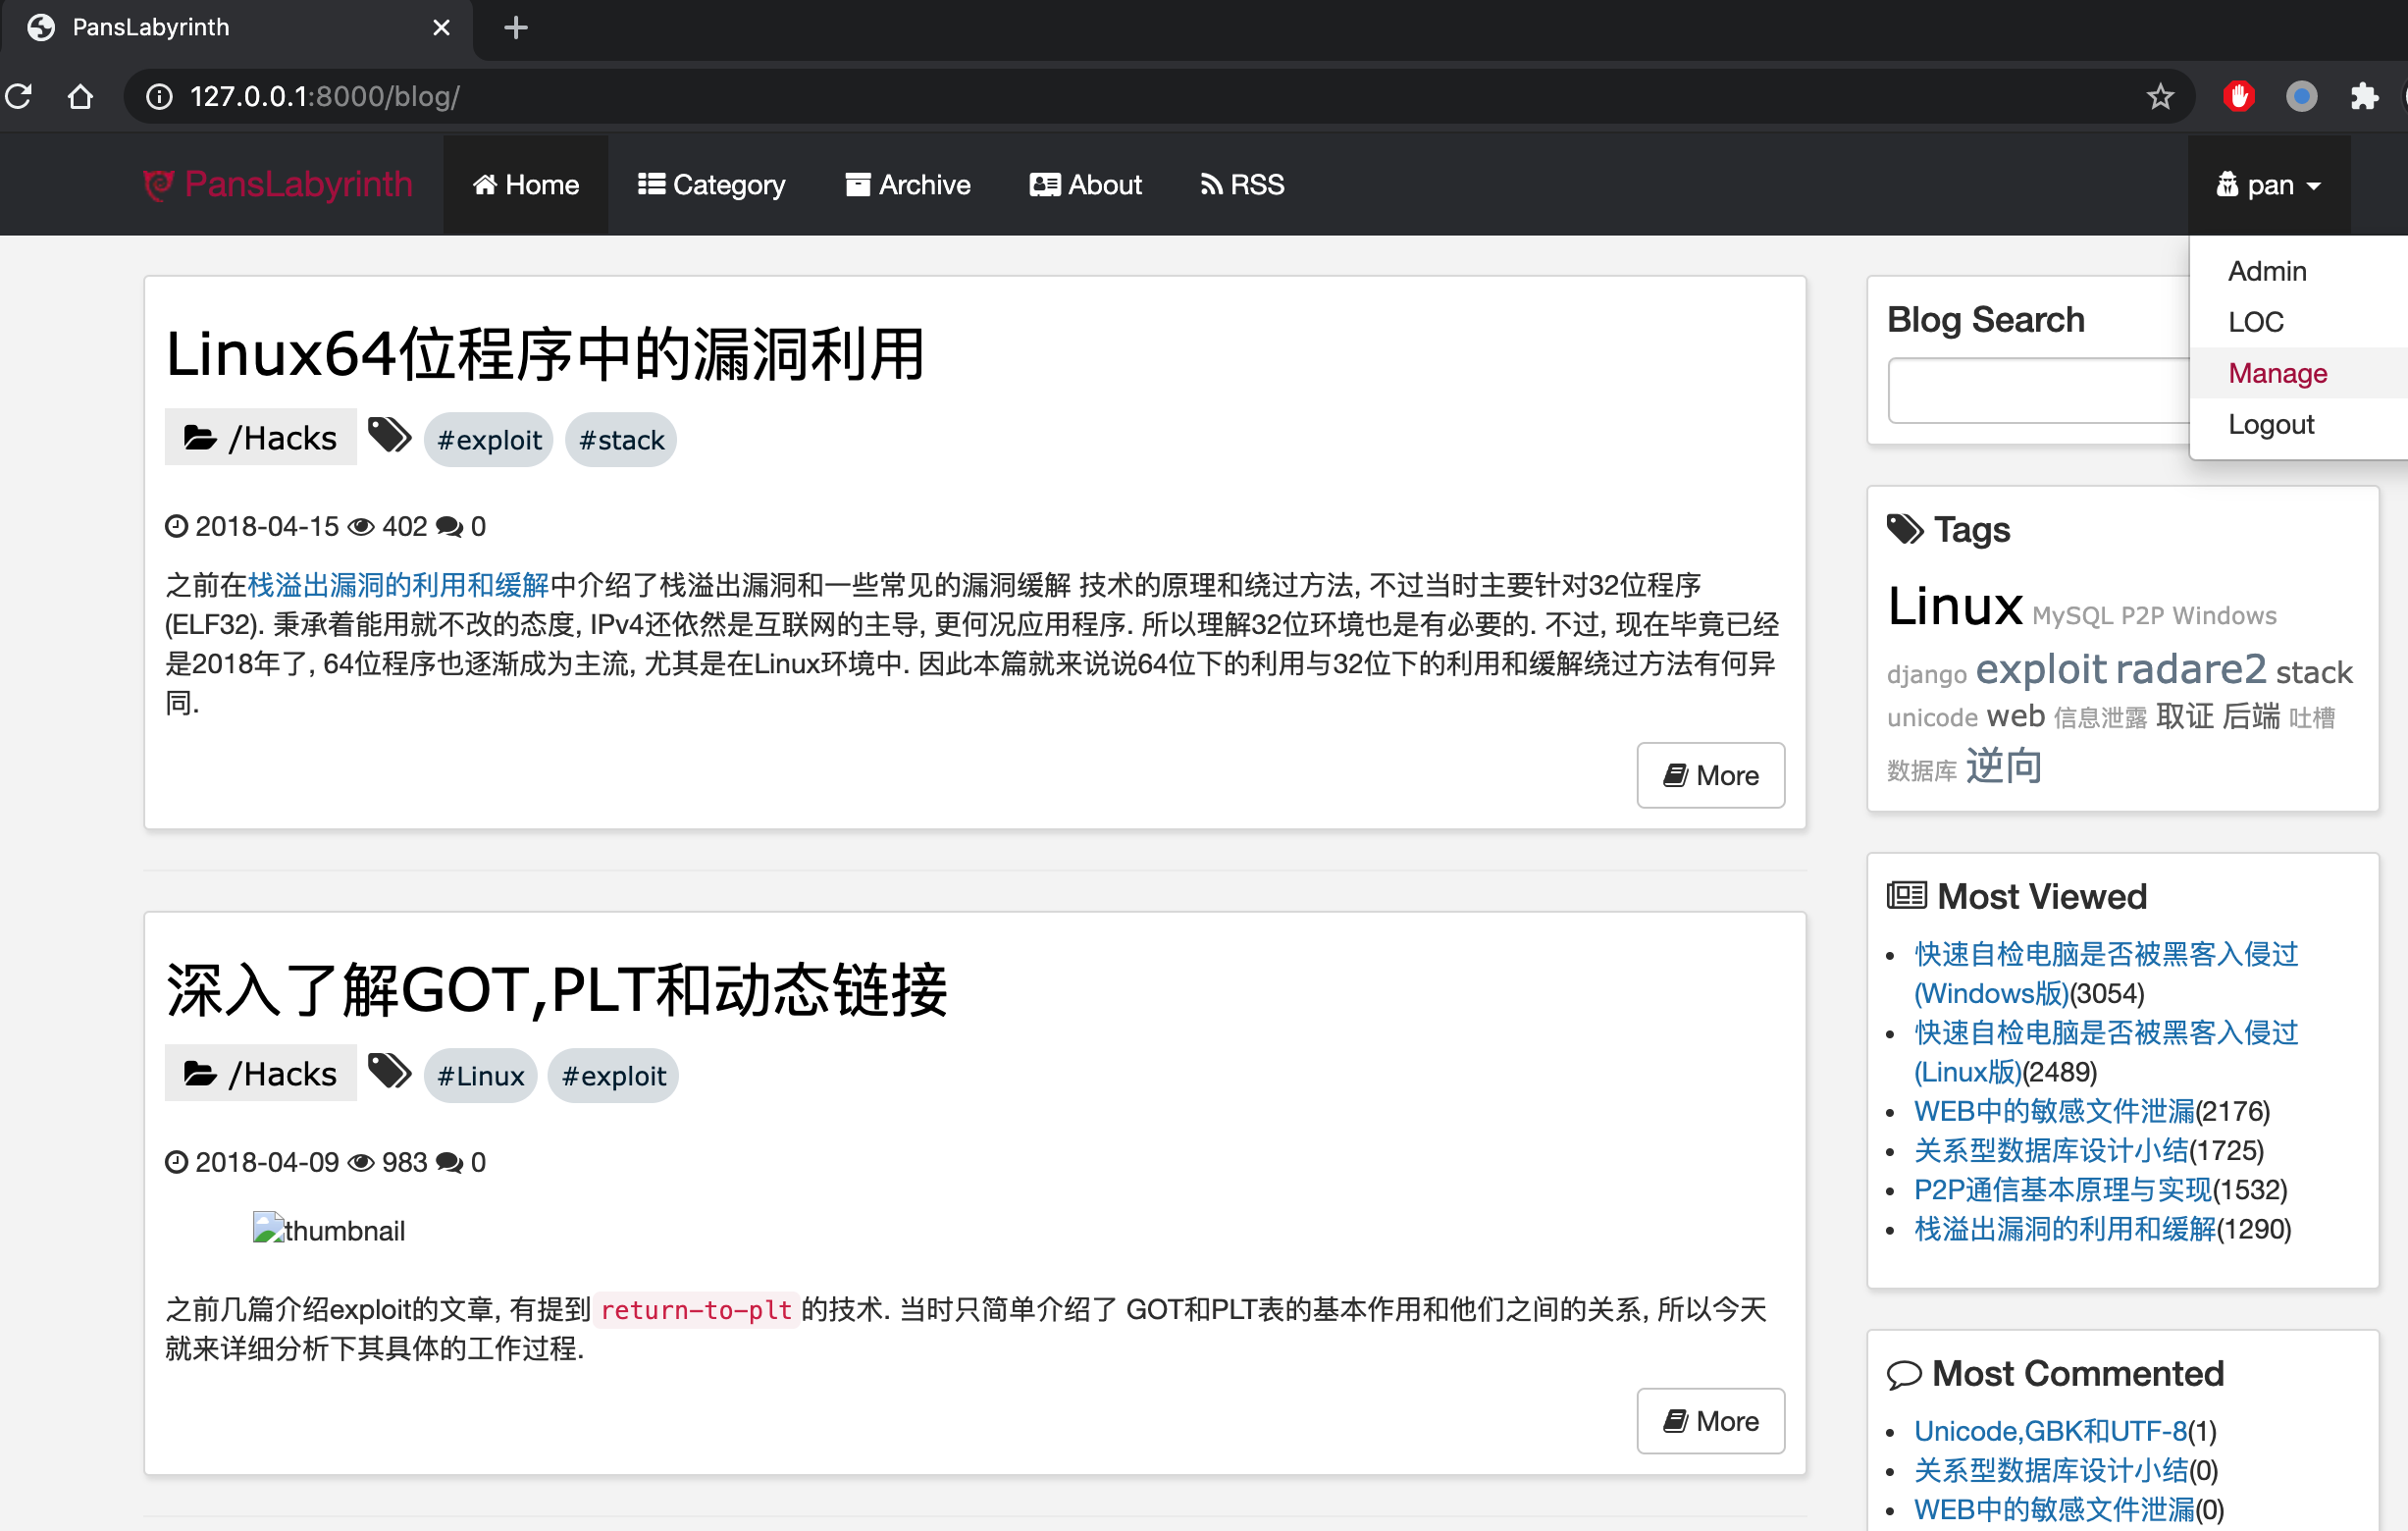Viewport: 2408px width, 1531px height.
Task: Select the radare2 tag in tag cloud
Action: click(2190, 668)
